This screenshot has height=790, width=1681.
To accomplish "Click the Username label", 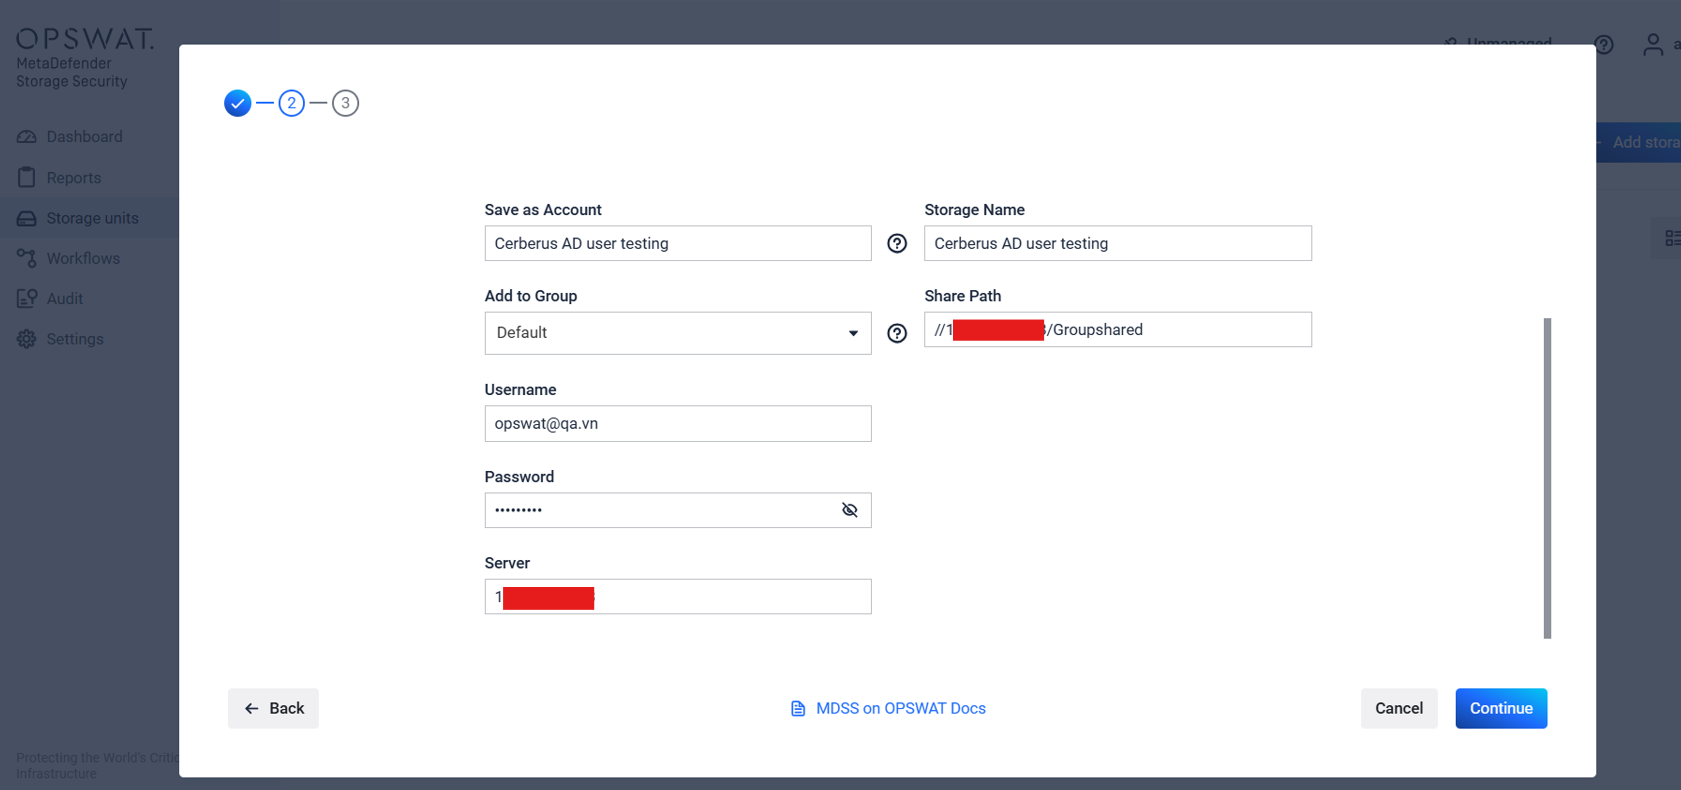I will 520,390.
